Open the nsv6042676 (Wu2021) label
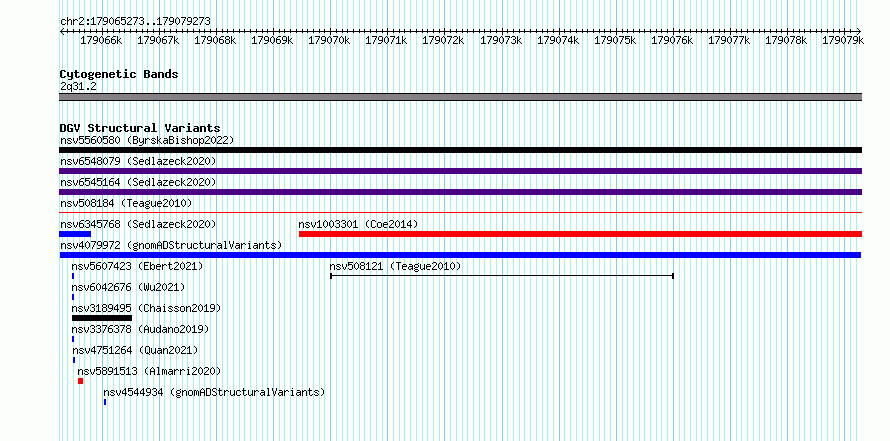The width and height of the screenshot is (890, 441). tap(128, 287)
